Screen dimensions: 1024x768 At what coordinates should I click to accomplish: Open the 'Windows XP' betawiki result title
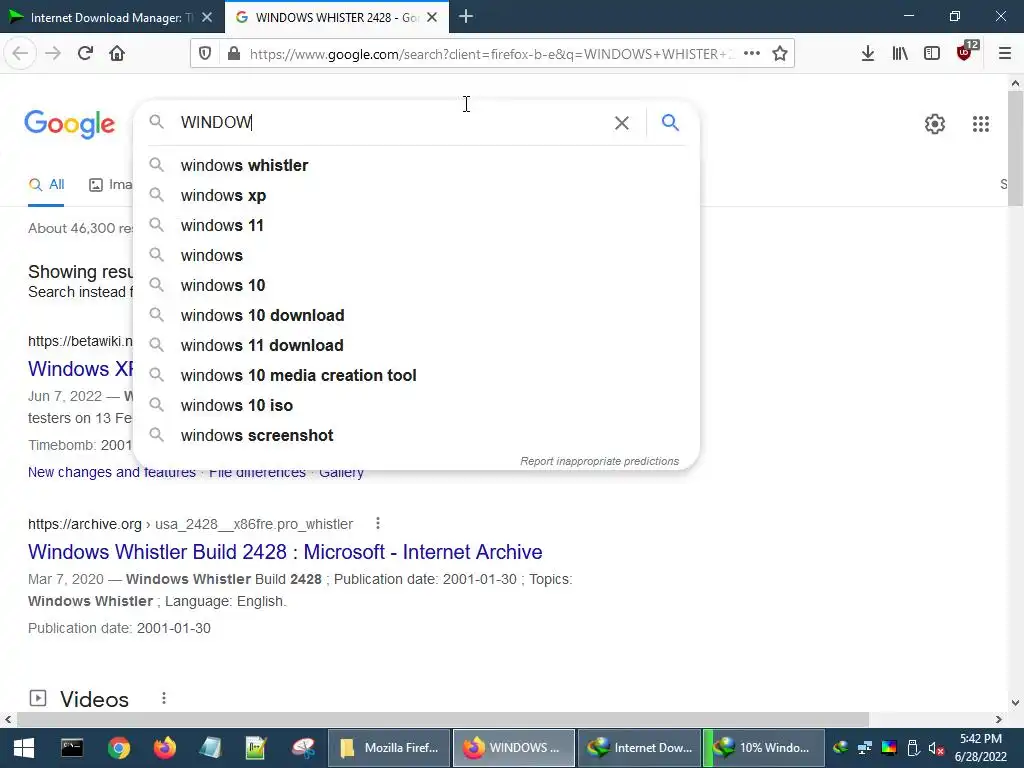pos(80,369)
